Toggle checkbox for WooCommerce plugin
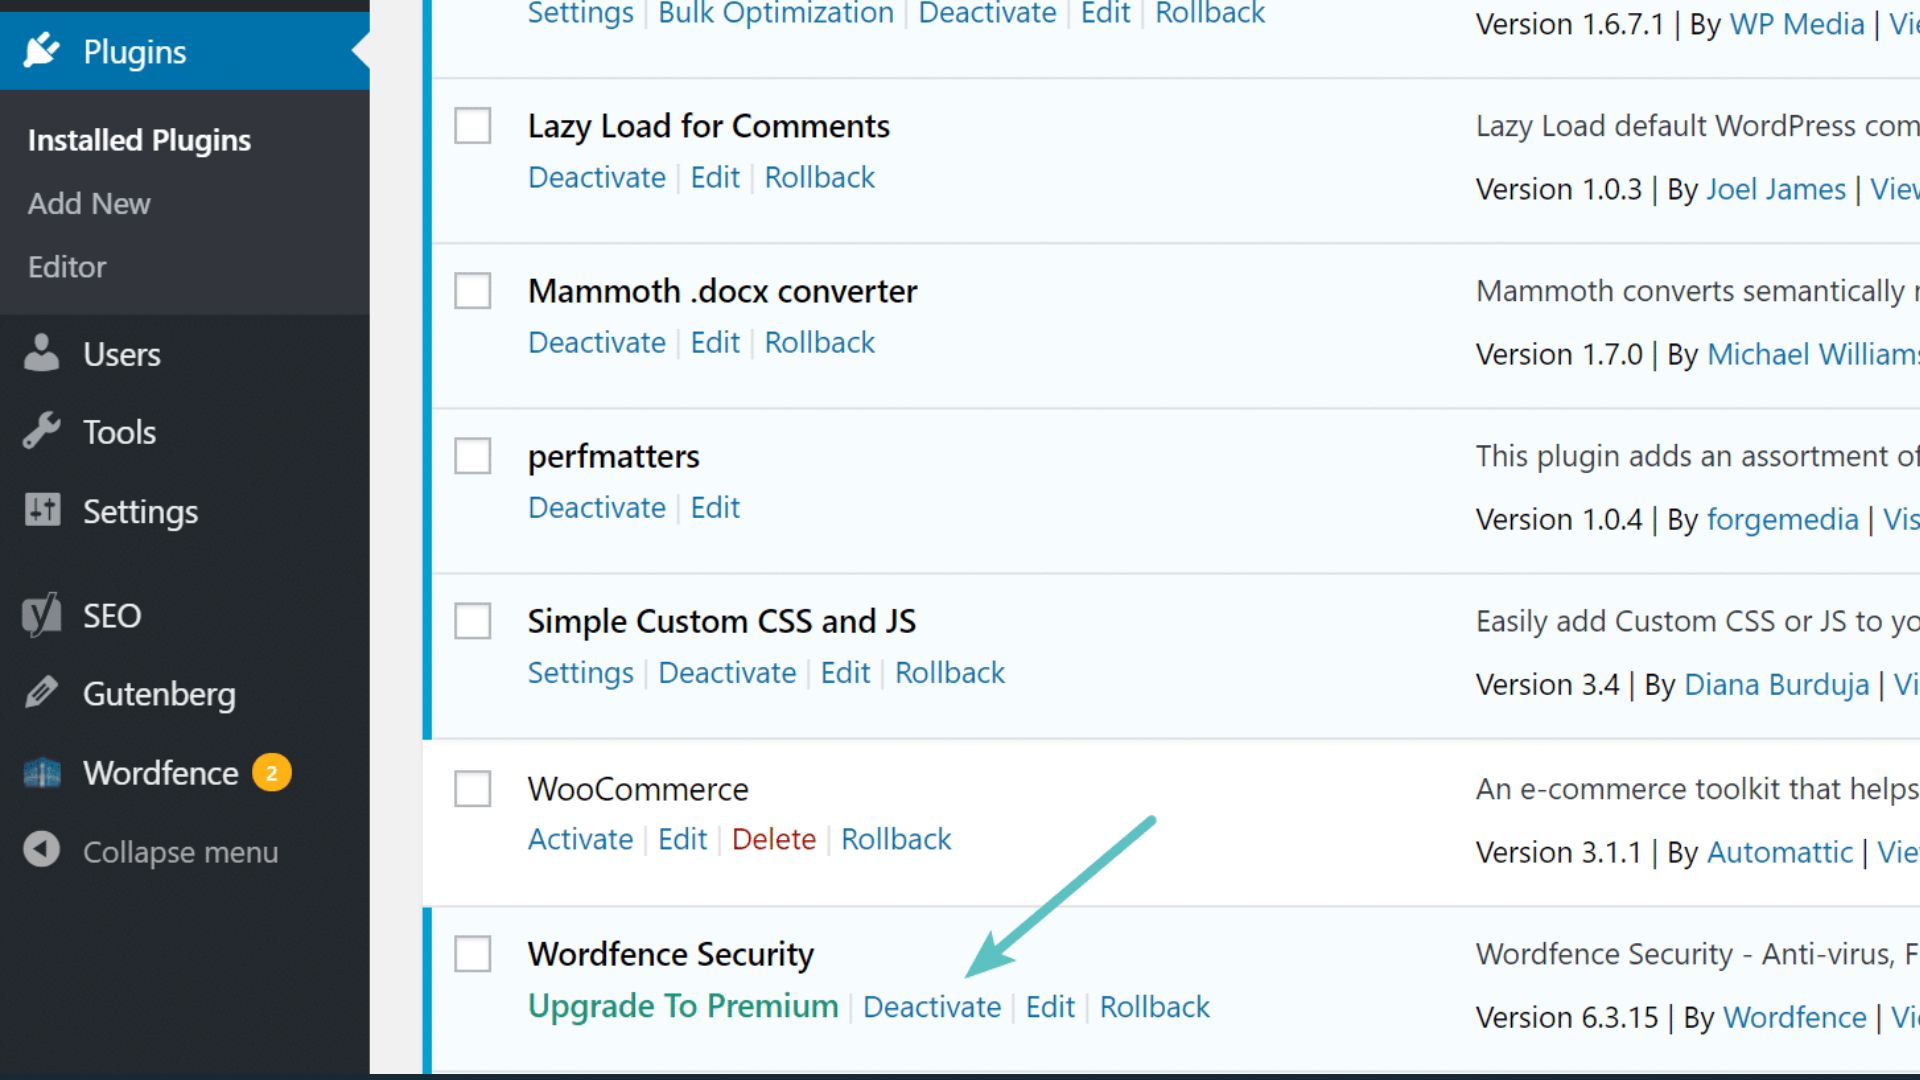 coord(471,787)
